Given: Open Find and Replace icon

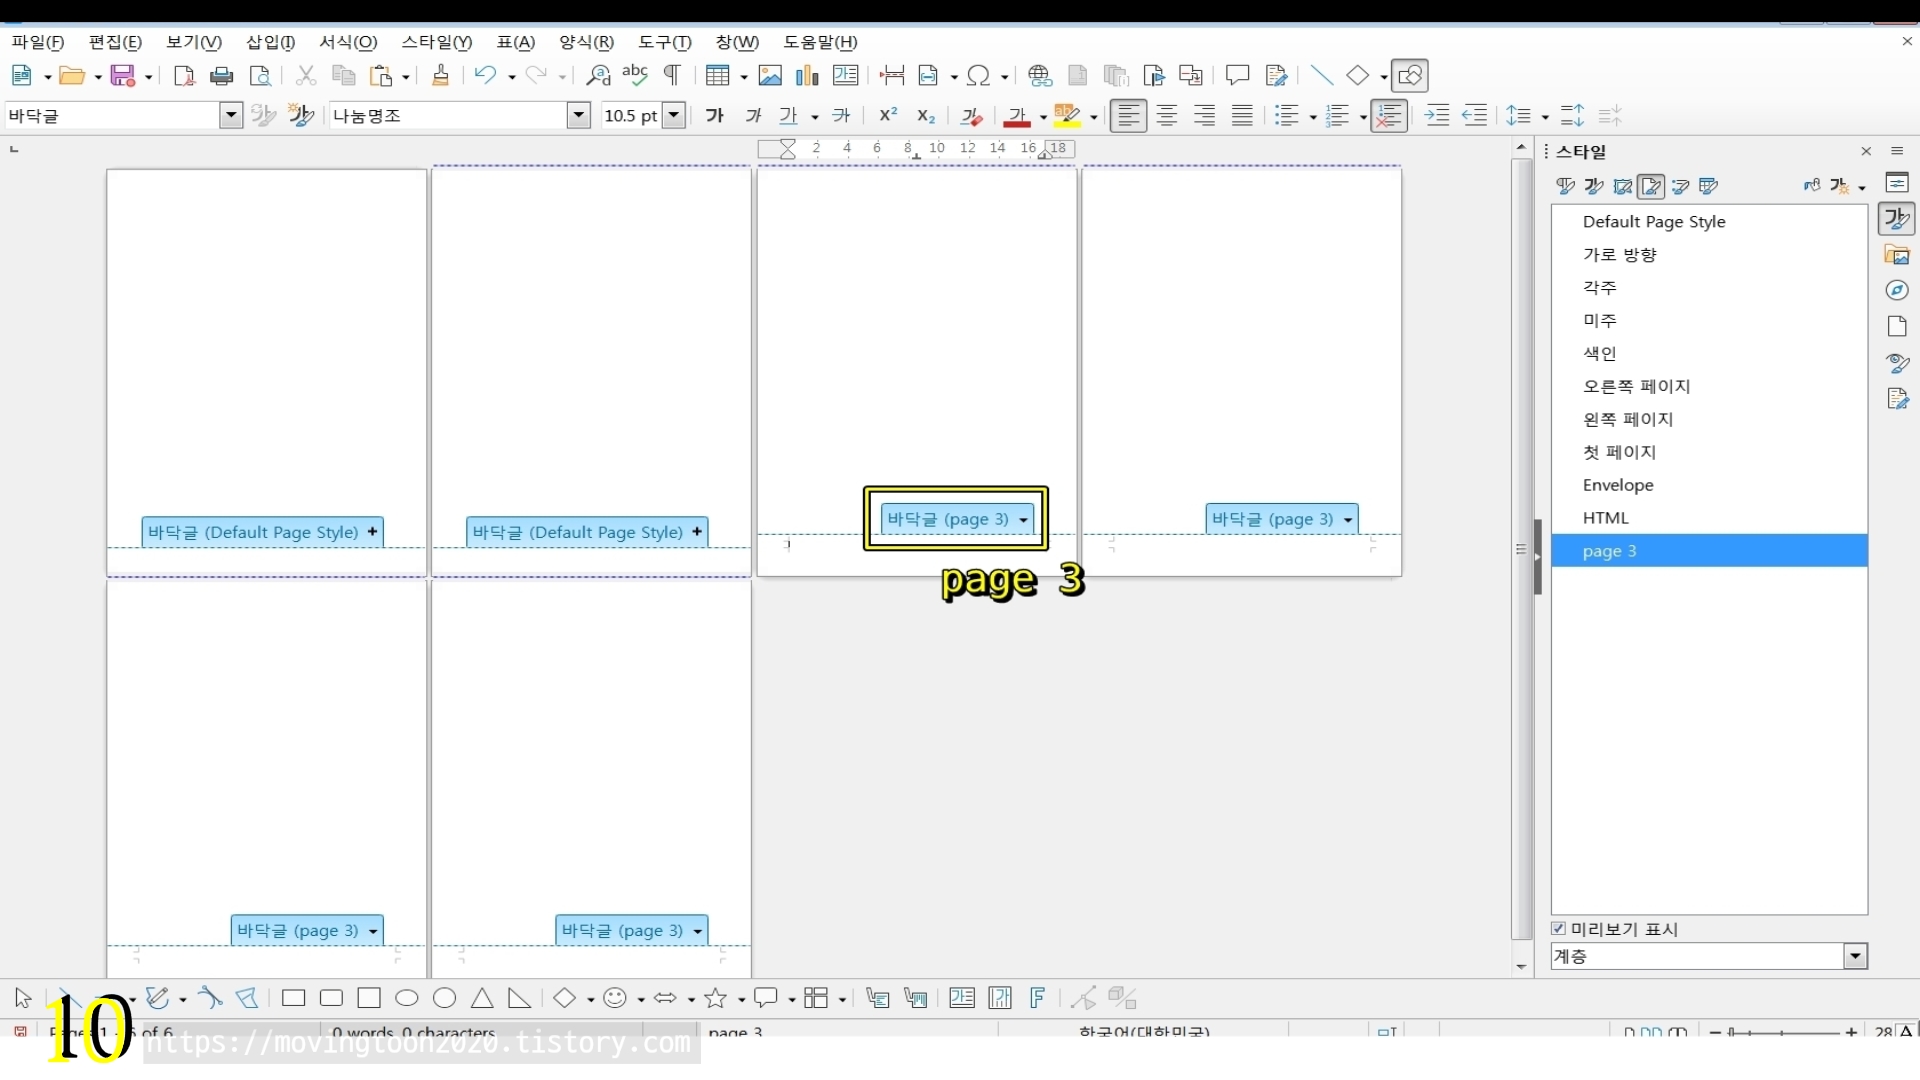Looking at the screenshot, I should pos(598,76).
